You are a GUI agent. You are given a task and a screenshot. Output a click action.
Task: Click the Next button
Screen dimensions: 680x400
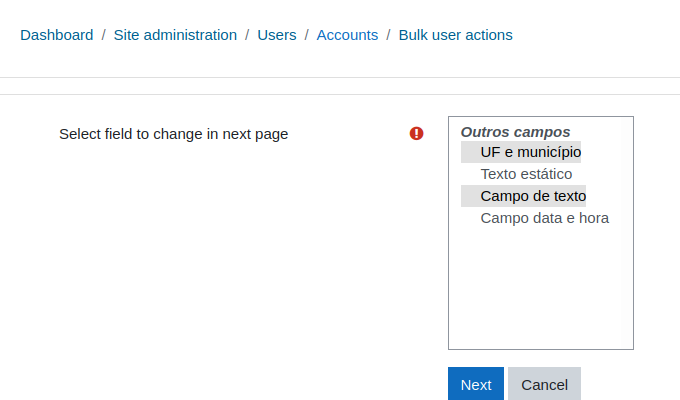tap(476, 384)
